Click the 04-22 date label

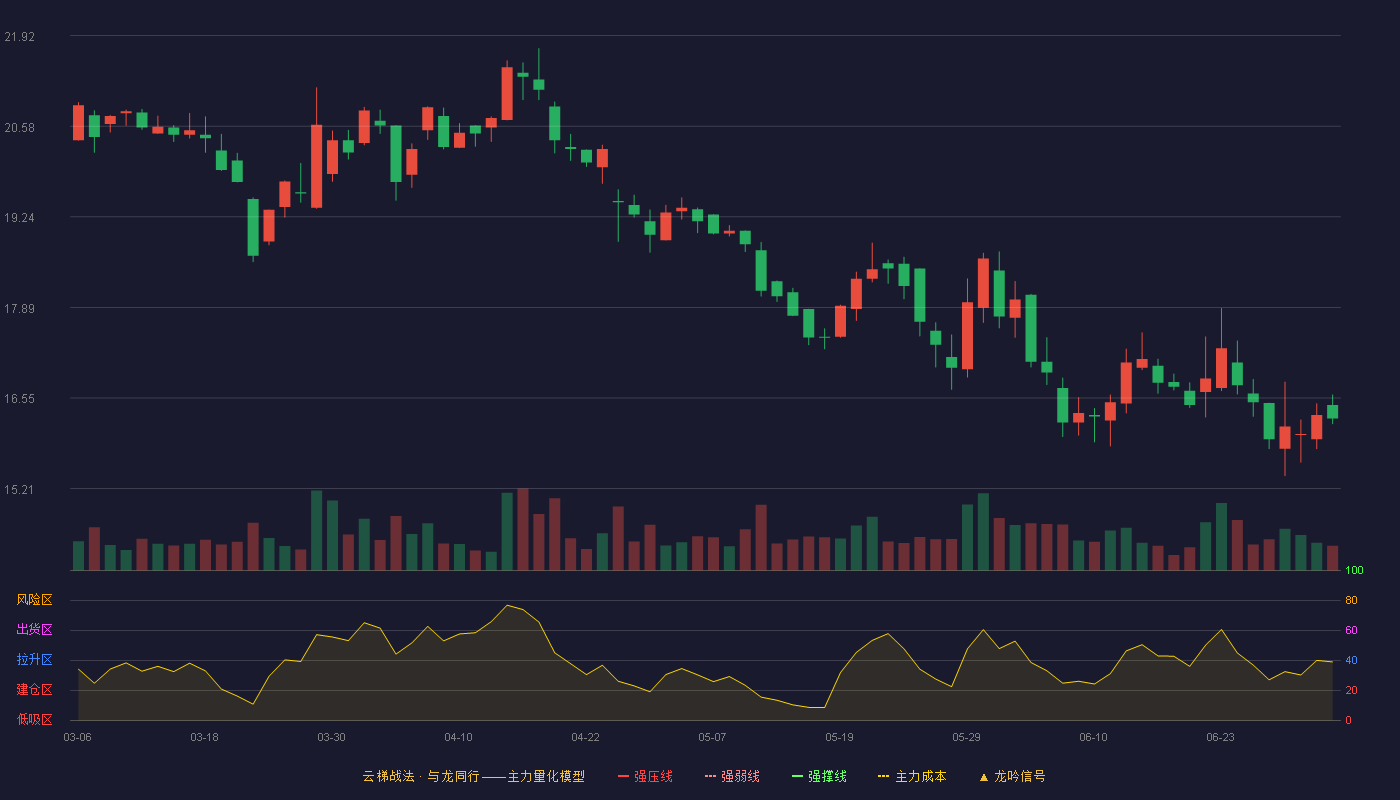click(x=585, y=737)
